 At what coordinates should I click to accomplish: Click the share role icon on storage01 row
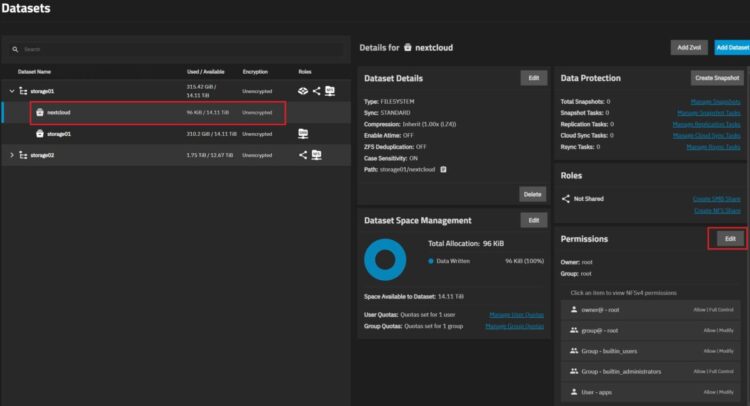[x=317, y=91]
